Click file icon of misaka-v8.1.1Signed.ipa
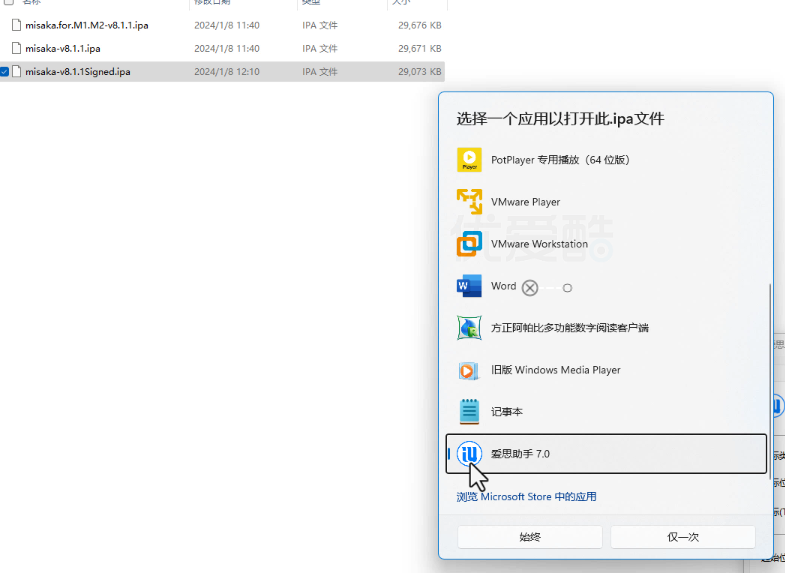The width and height of the screenshot is (785, 573). [x=17, y=72]
